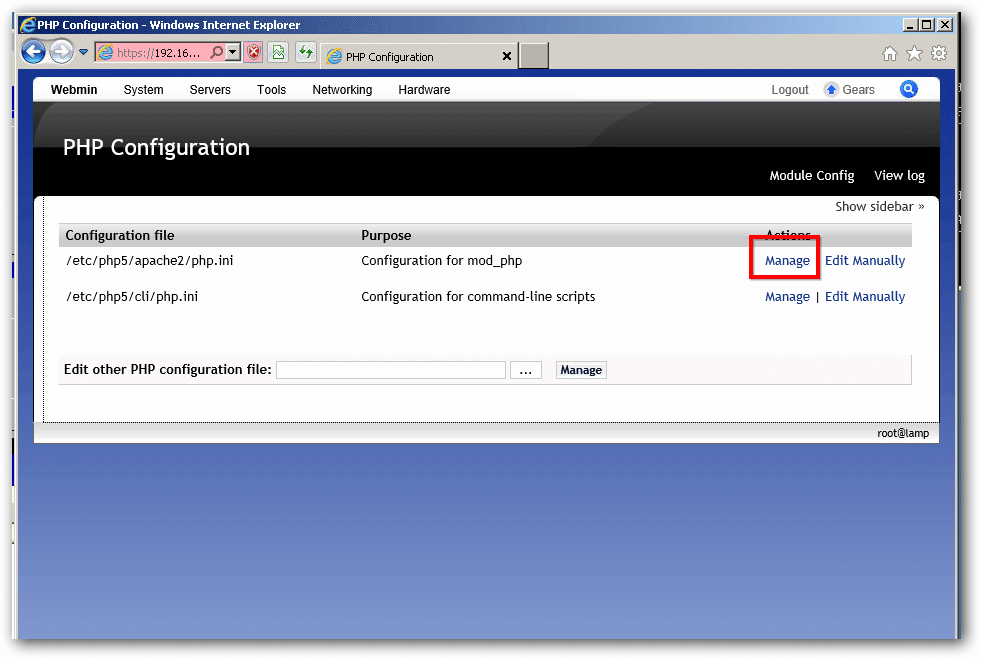
Task: Click the browser Back arrow button
Action: 33,52
